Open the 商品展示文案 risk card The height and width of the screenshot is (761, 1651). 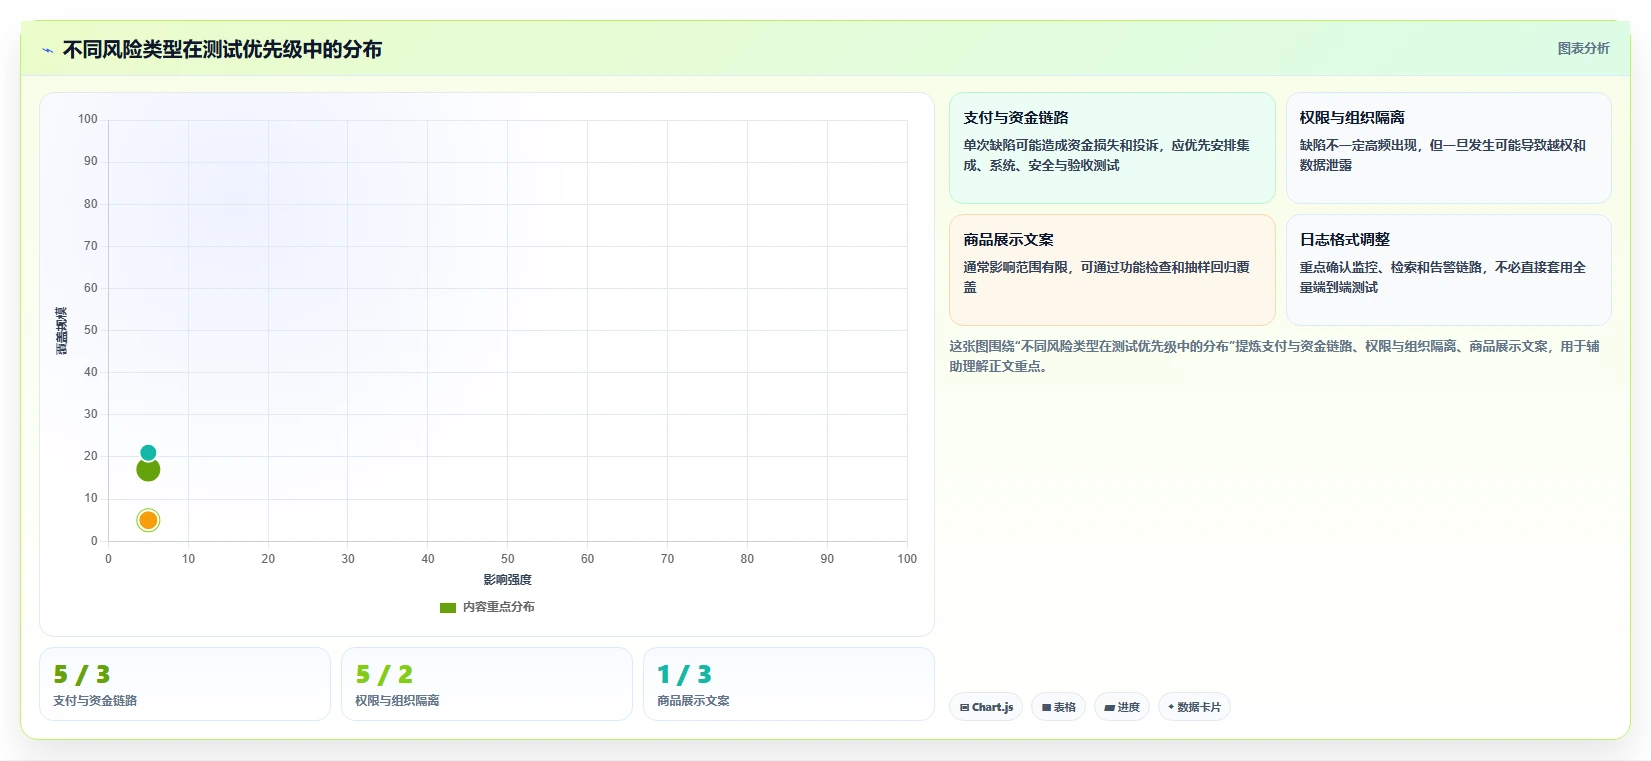point(1112,270)
